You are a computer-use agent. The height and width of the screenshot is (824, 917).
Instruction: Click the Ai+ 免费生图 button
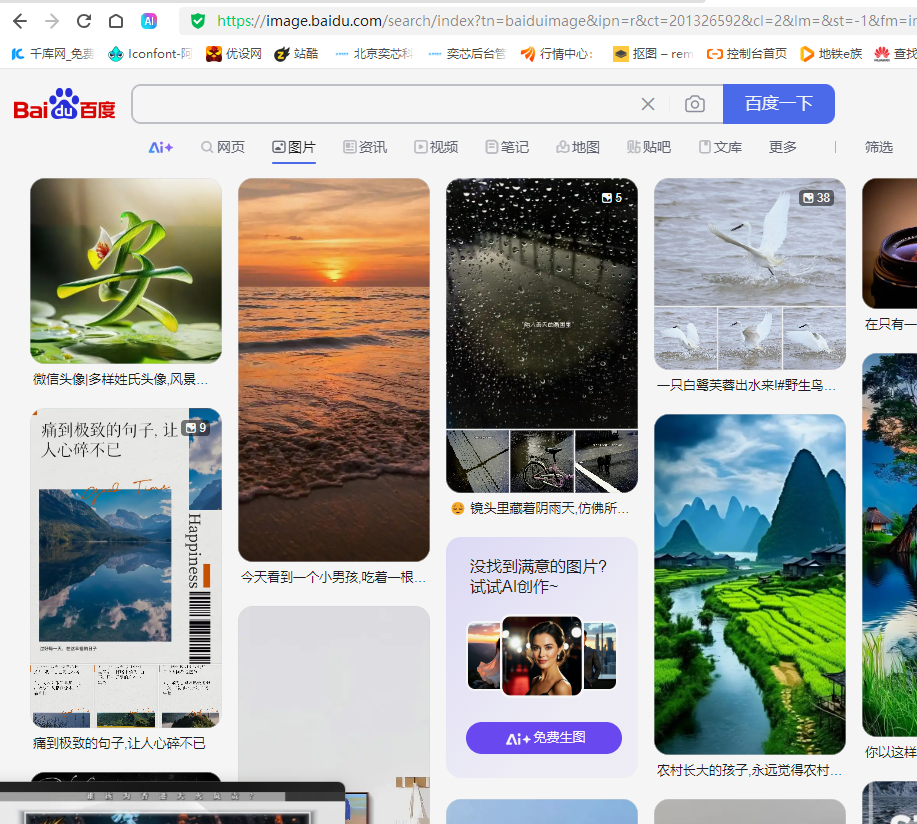pyautogui.click(x=543, y=737)
